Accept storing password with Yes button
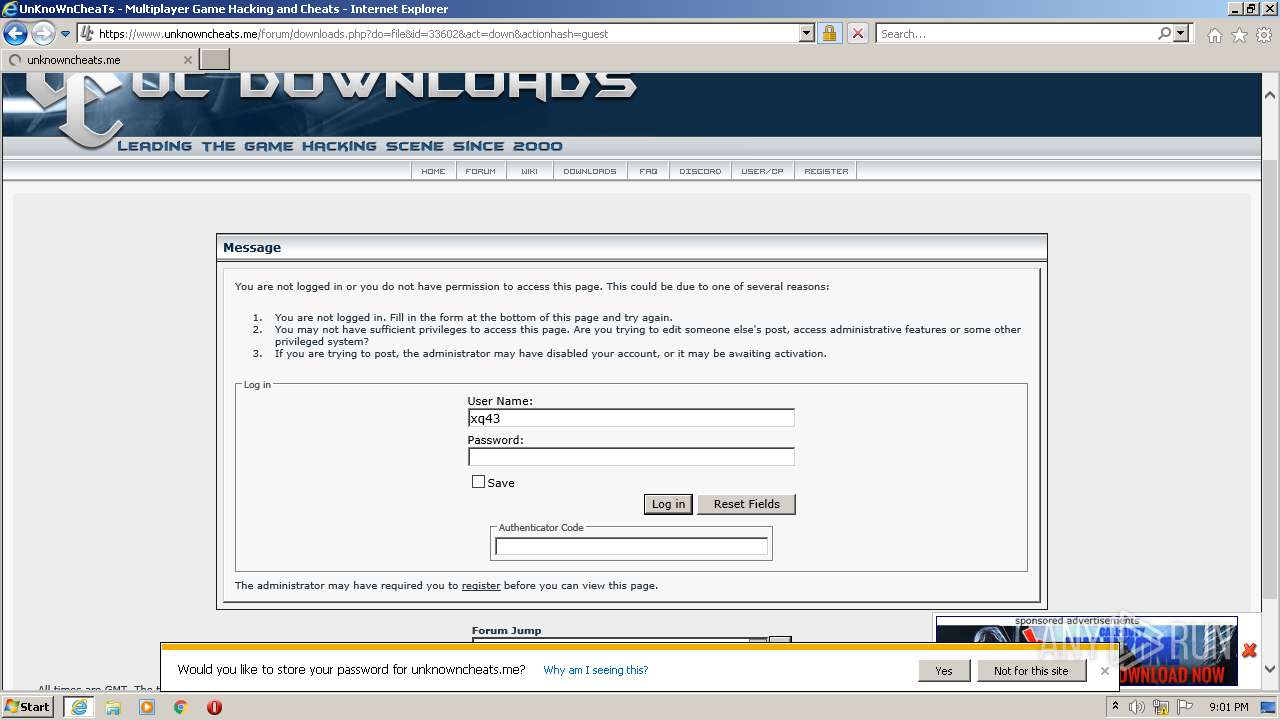1280x720 pixels. tap(943, 671)
